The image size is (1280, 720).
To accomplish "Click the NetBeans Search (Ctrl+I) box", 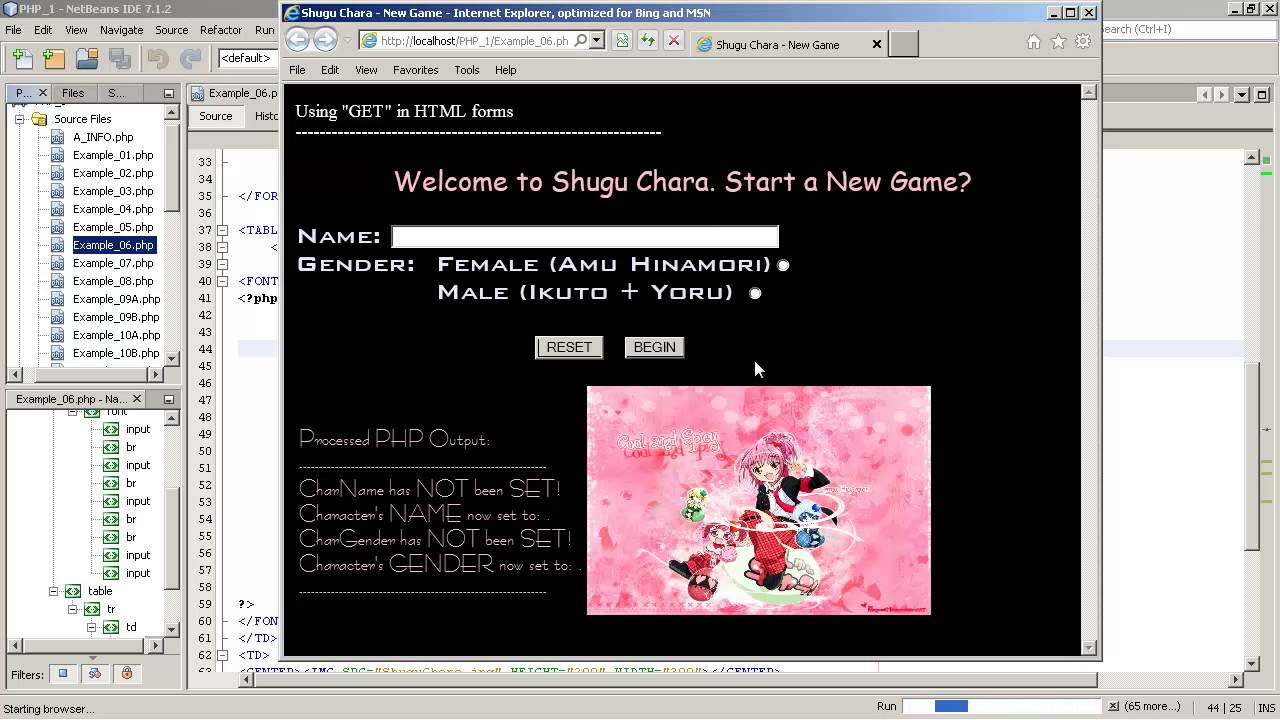I will 1189,29.
